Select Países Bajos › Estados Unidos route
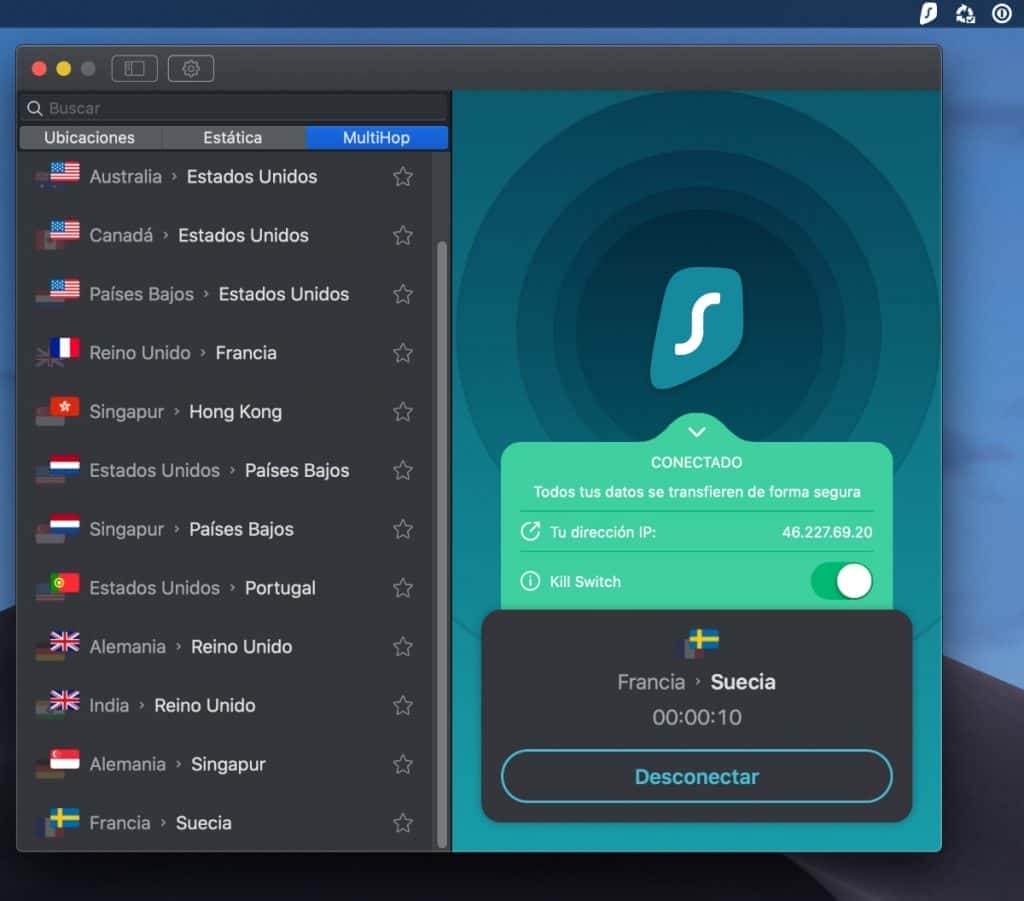This screenshot has width=1024, height=901. (x=225, y=294)
